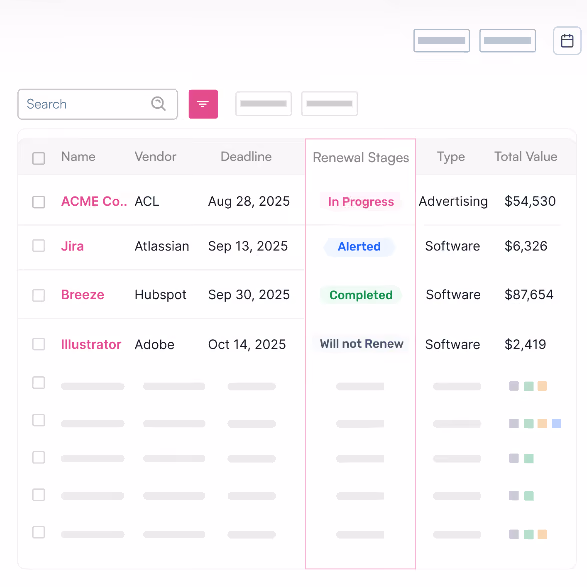Click the $87,654 total value
Viewport: 587px width, 587px height.
[529, 295]
